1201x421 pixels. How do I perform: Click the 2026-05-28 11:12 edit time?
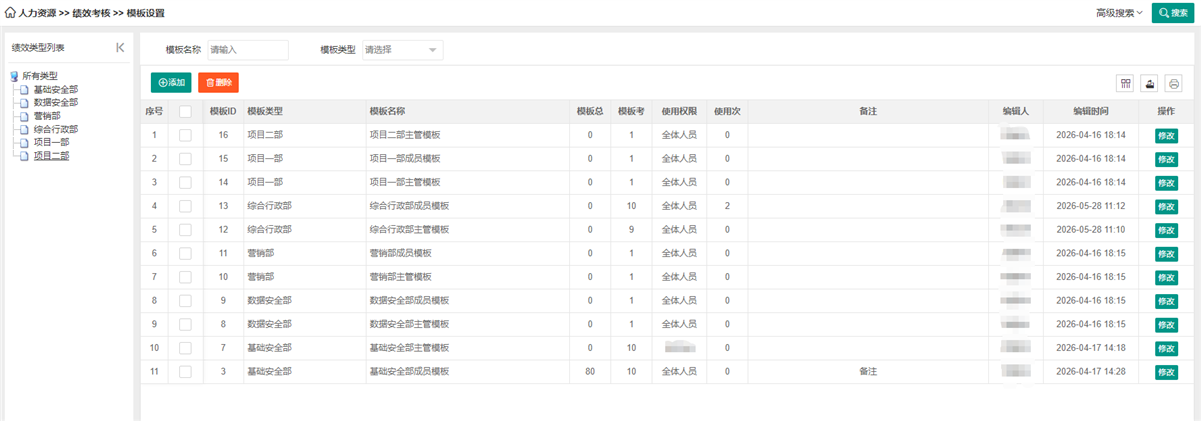(1091, 206)
